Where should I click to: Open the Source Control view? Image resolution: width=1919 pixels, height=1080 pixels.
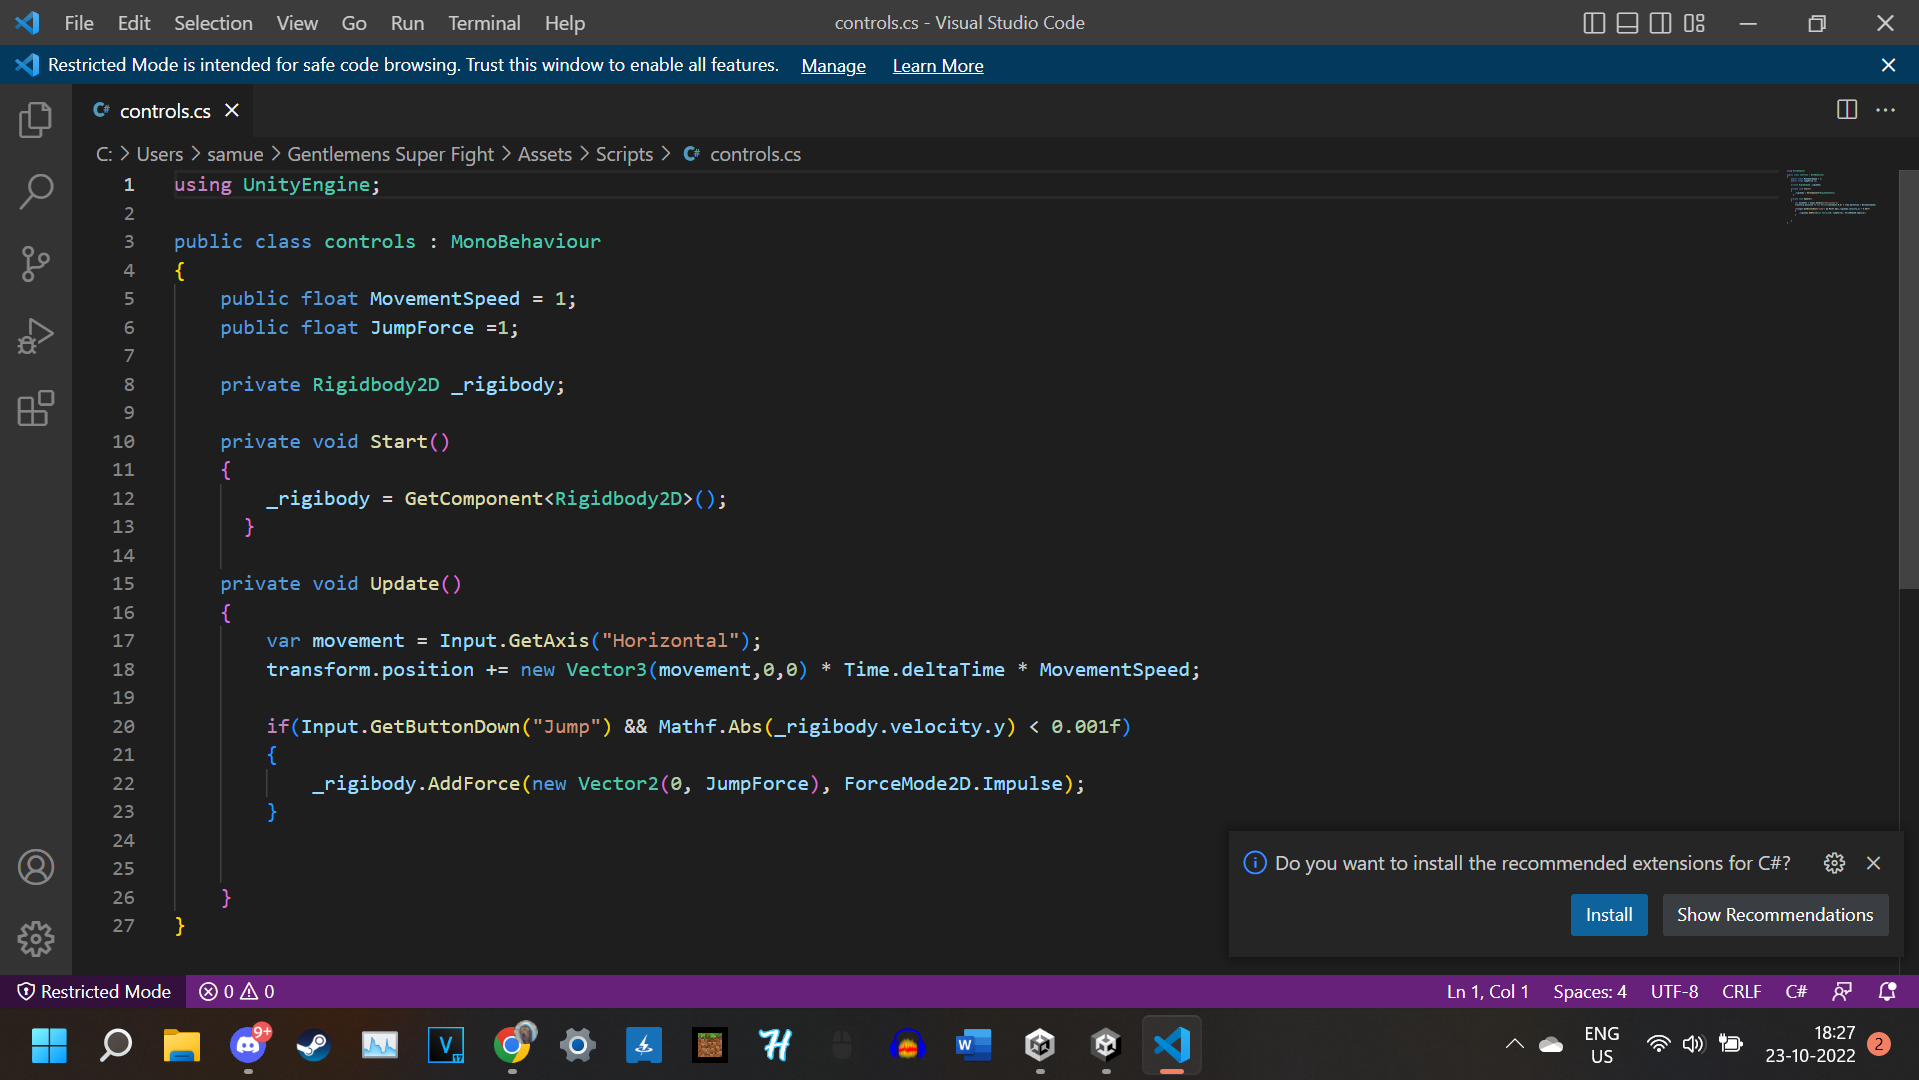[36, 264]
